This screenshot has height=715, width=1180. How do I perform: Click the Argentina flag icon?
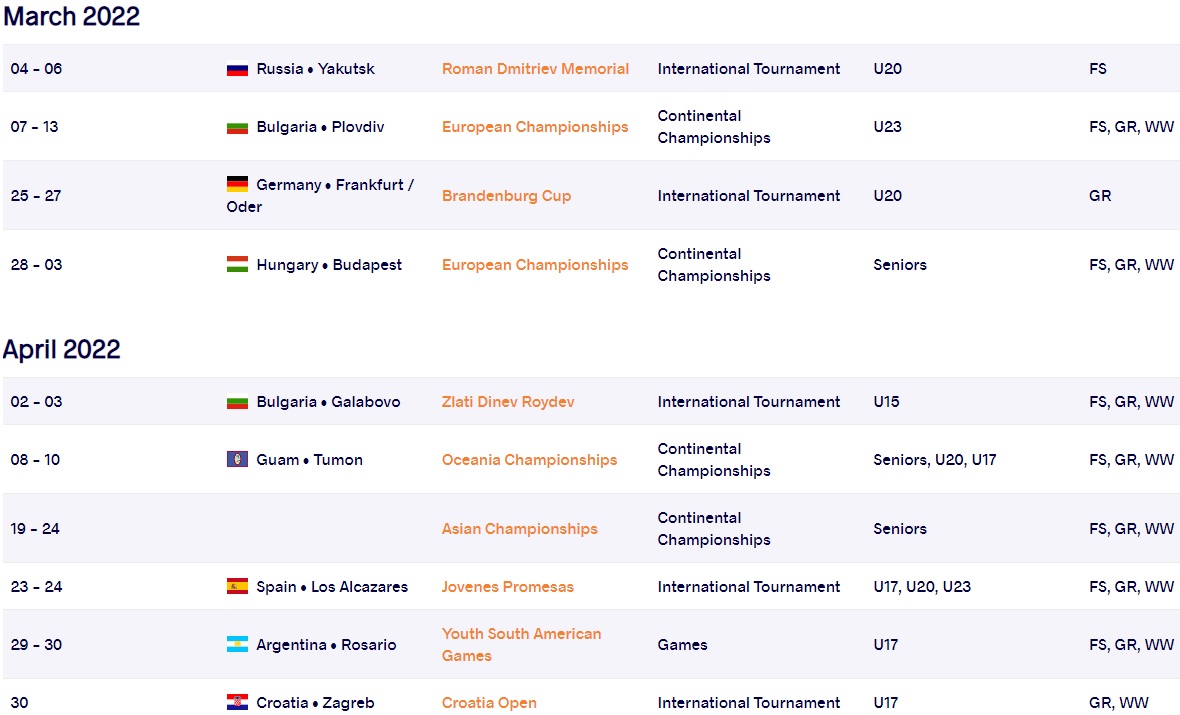[237, 645]
